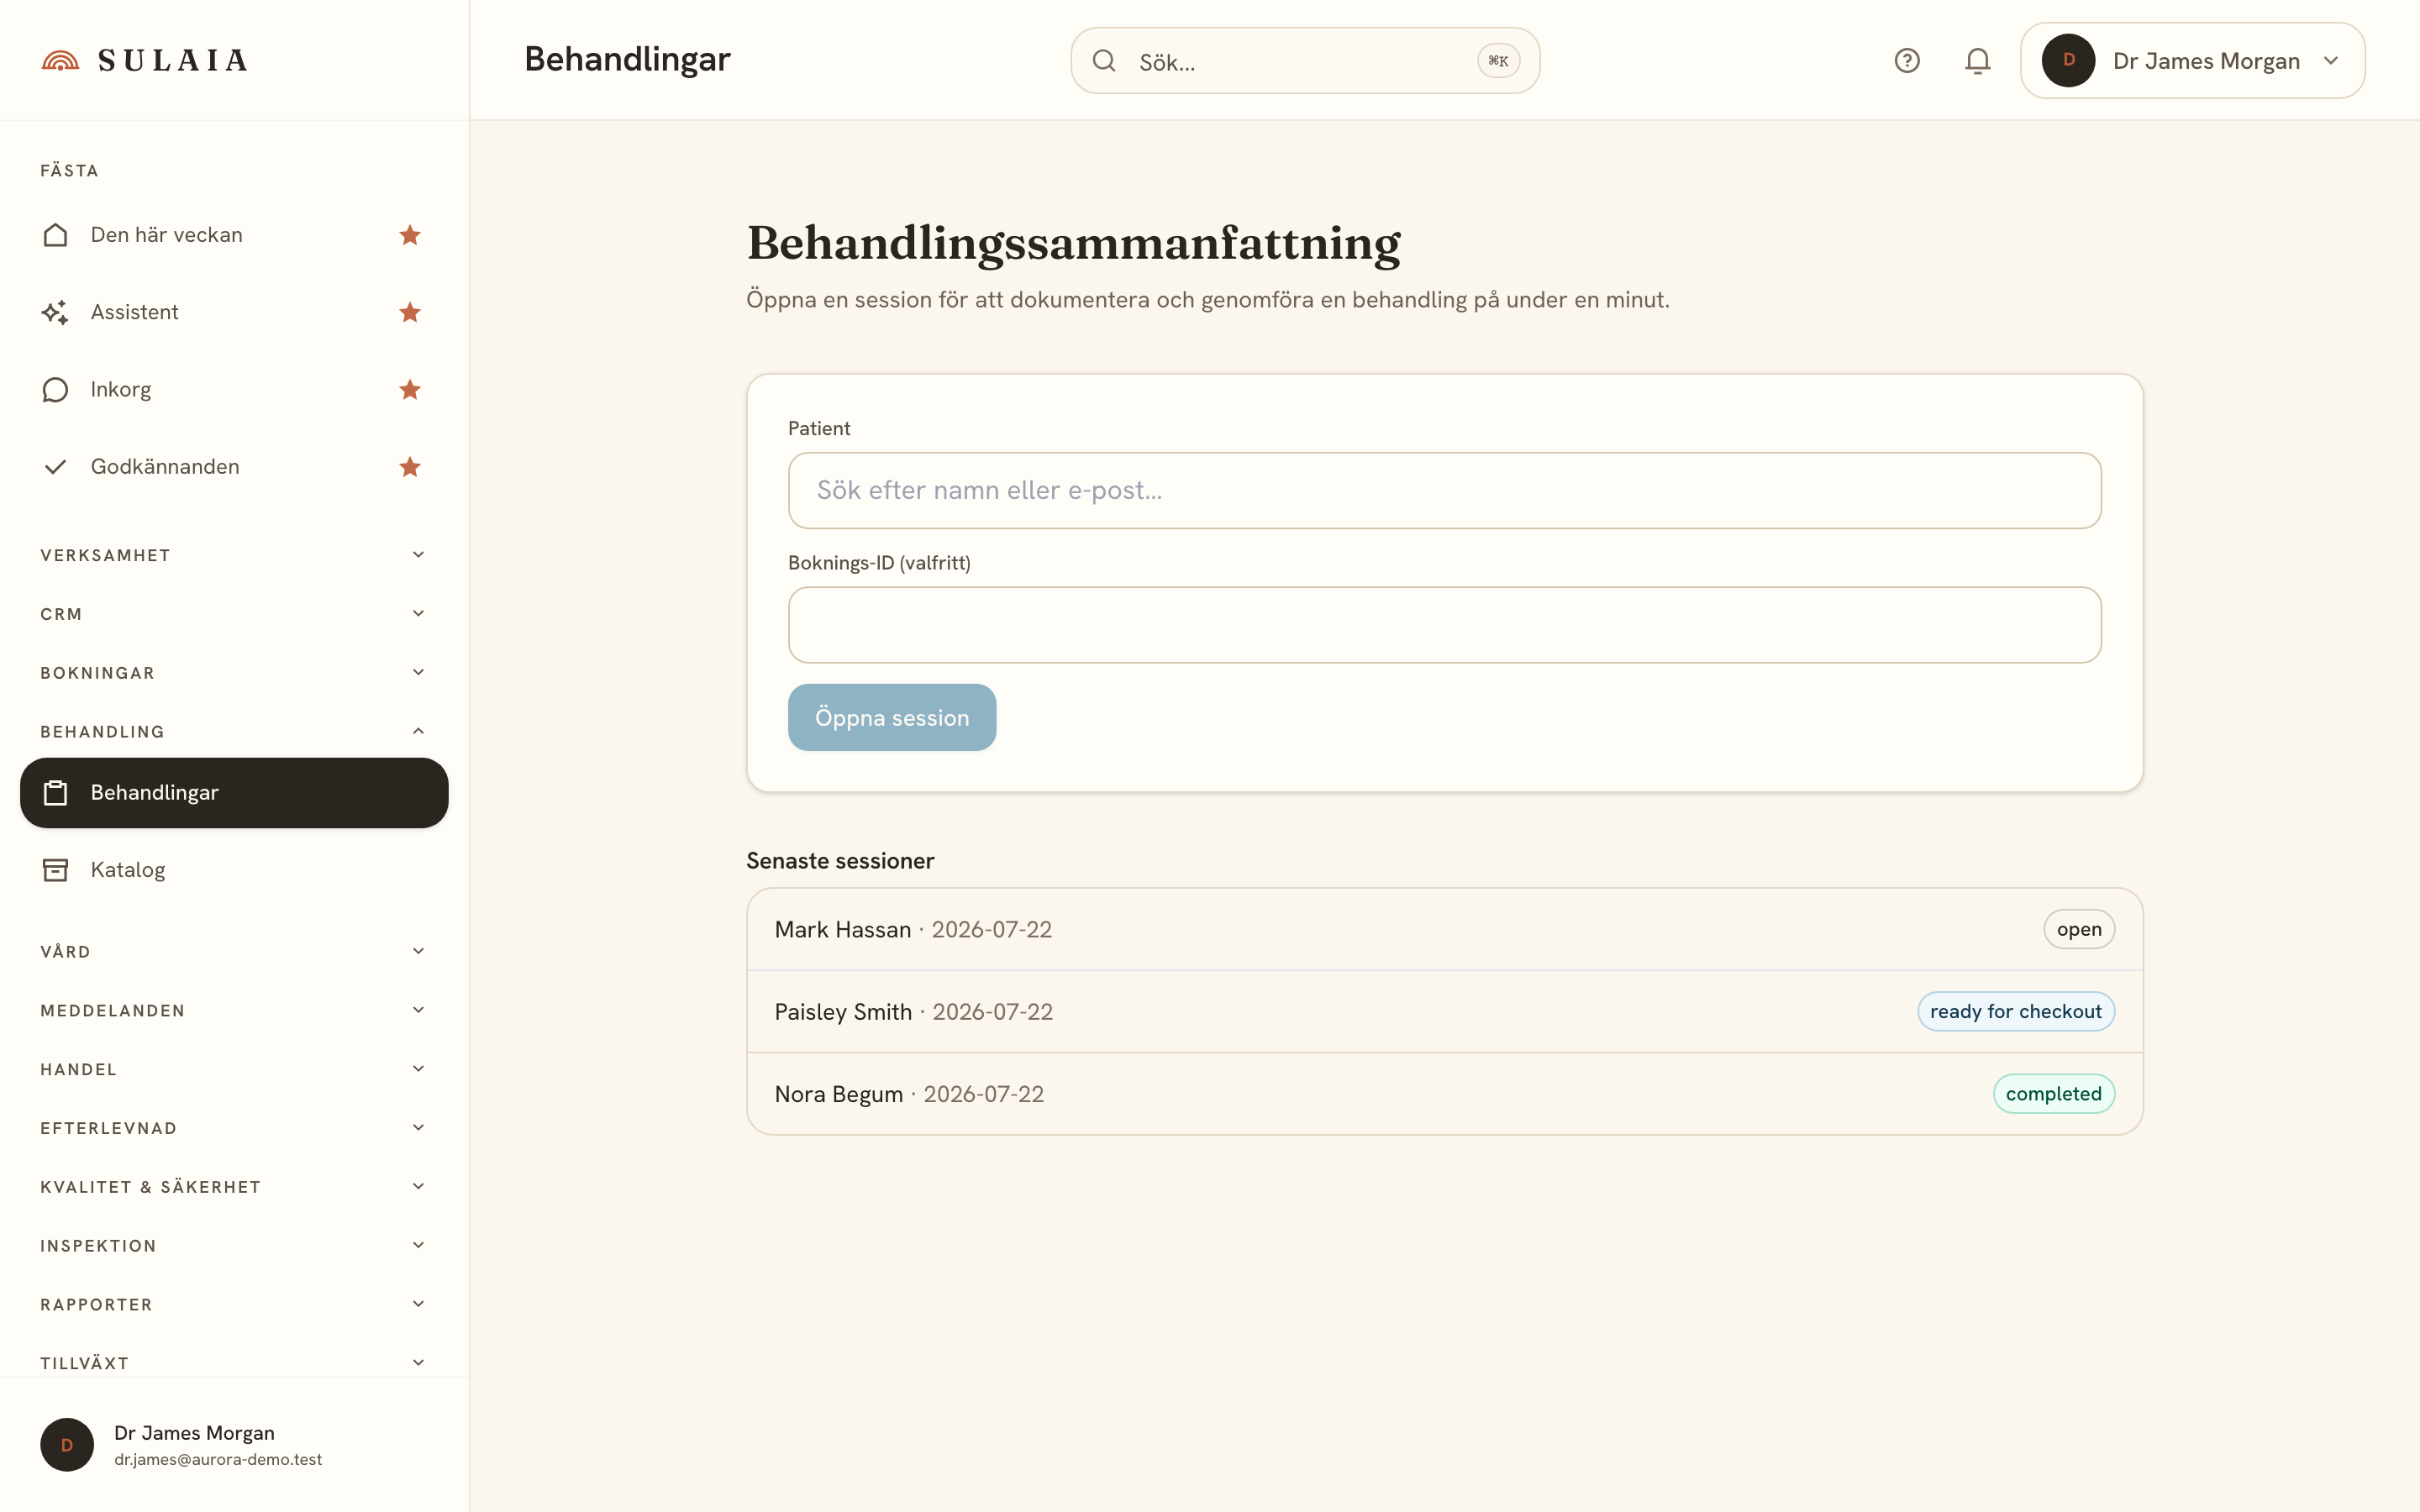Expand the Meddelanden section

click(x=234, y=1010)
